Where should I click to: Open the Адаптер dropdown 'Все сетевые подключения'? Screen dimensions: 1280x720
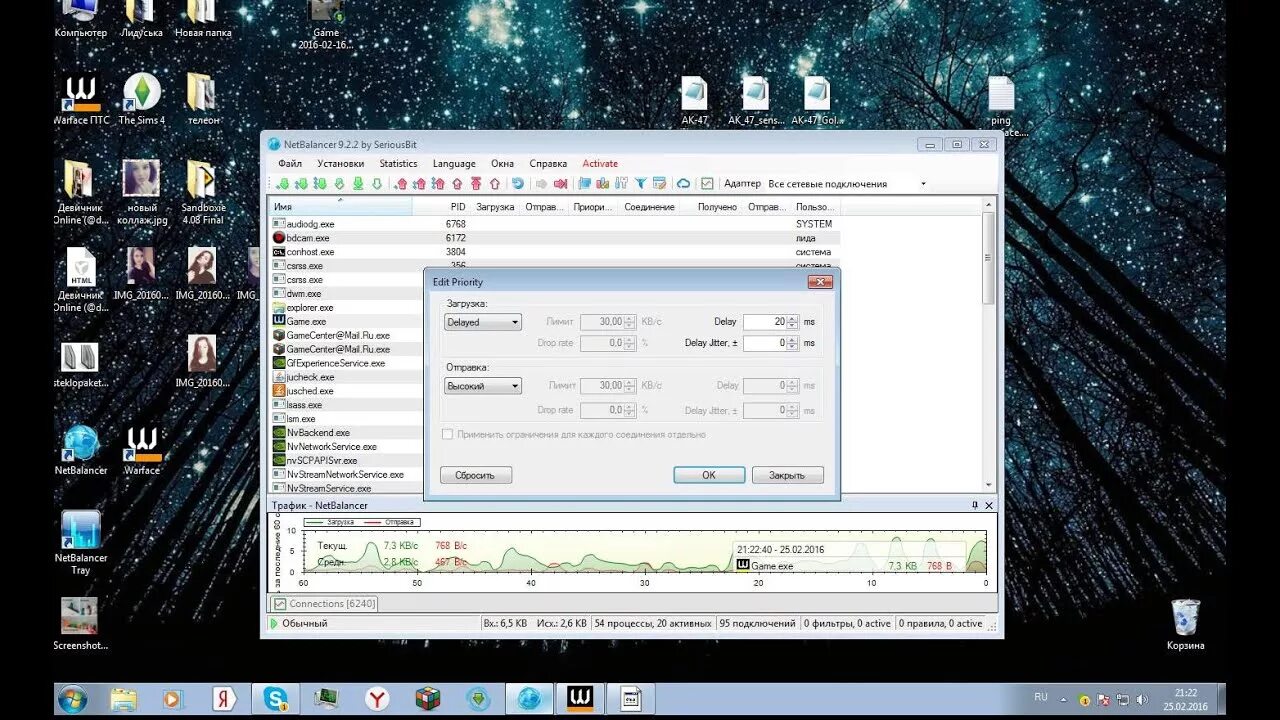[x=846, y=184]
